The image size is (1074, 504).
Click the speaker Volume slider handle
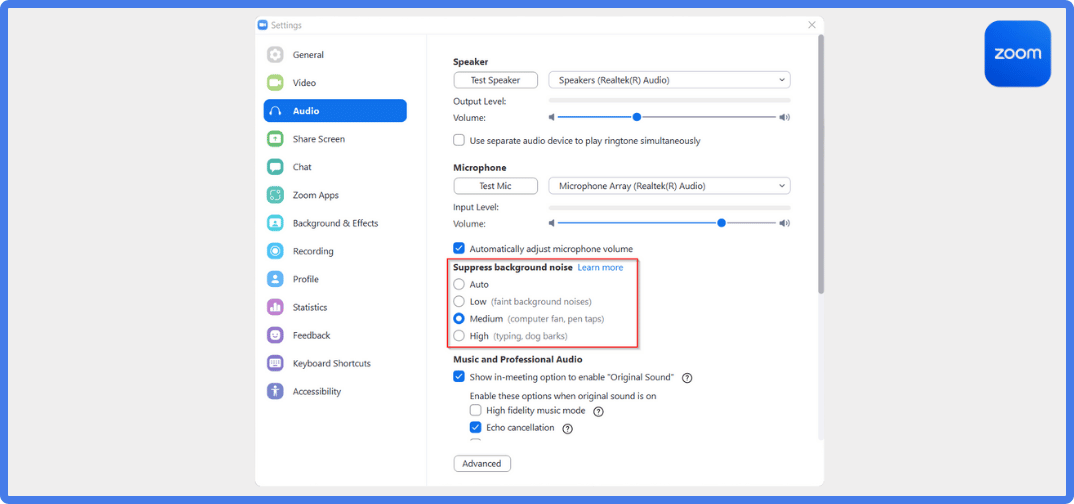[x=636, y=117]
